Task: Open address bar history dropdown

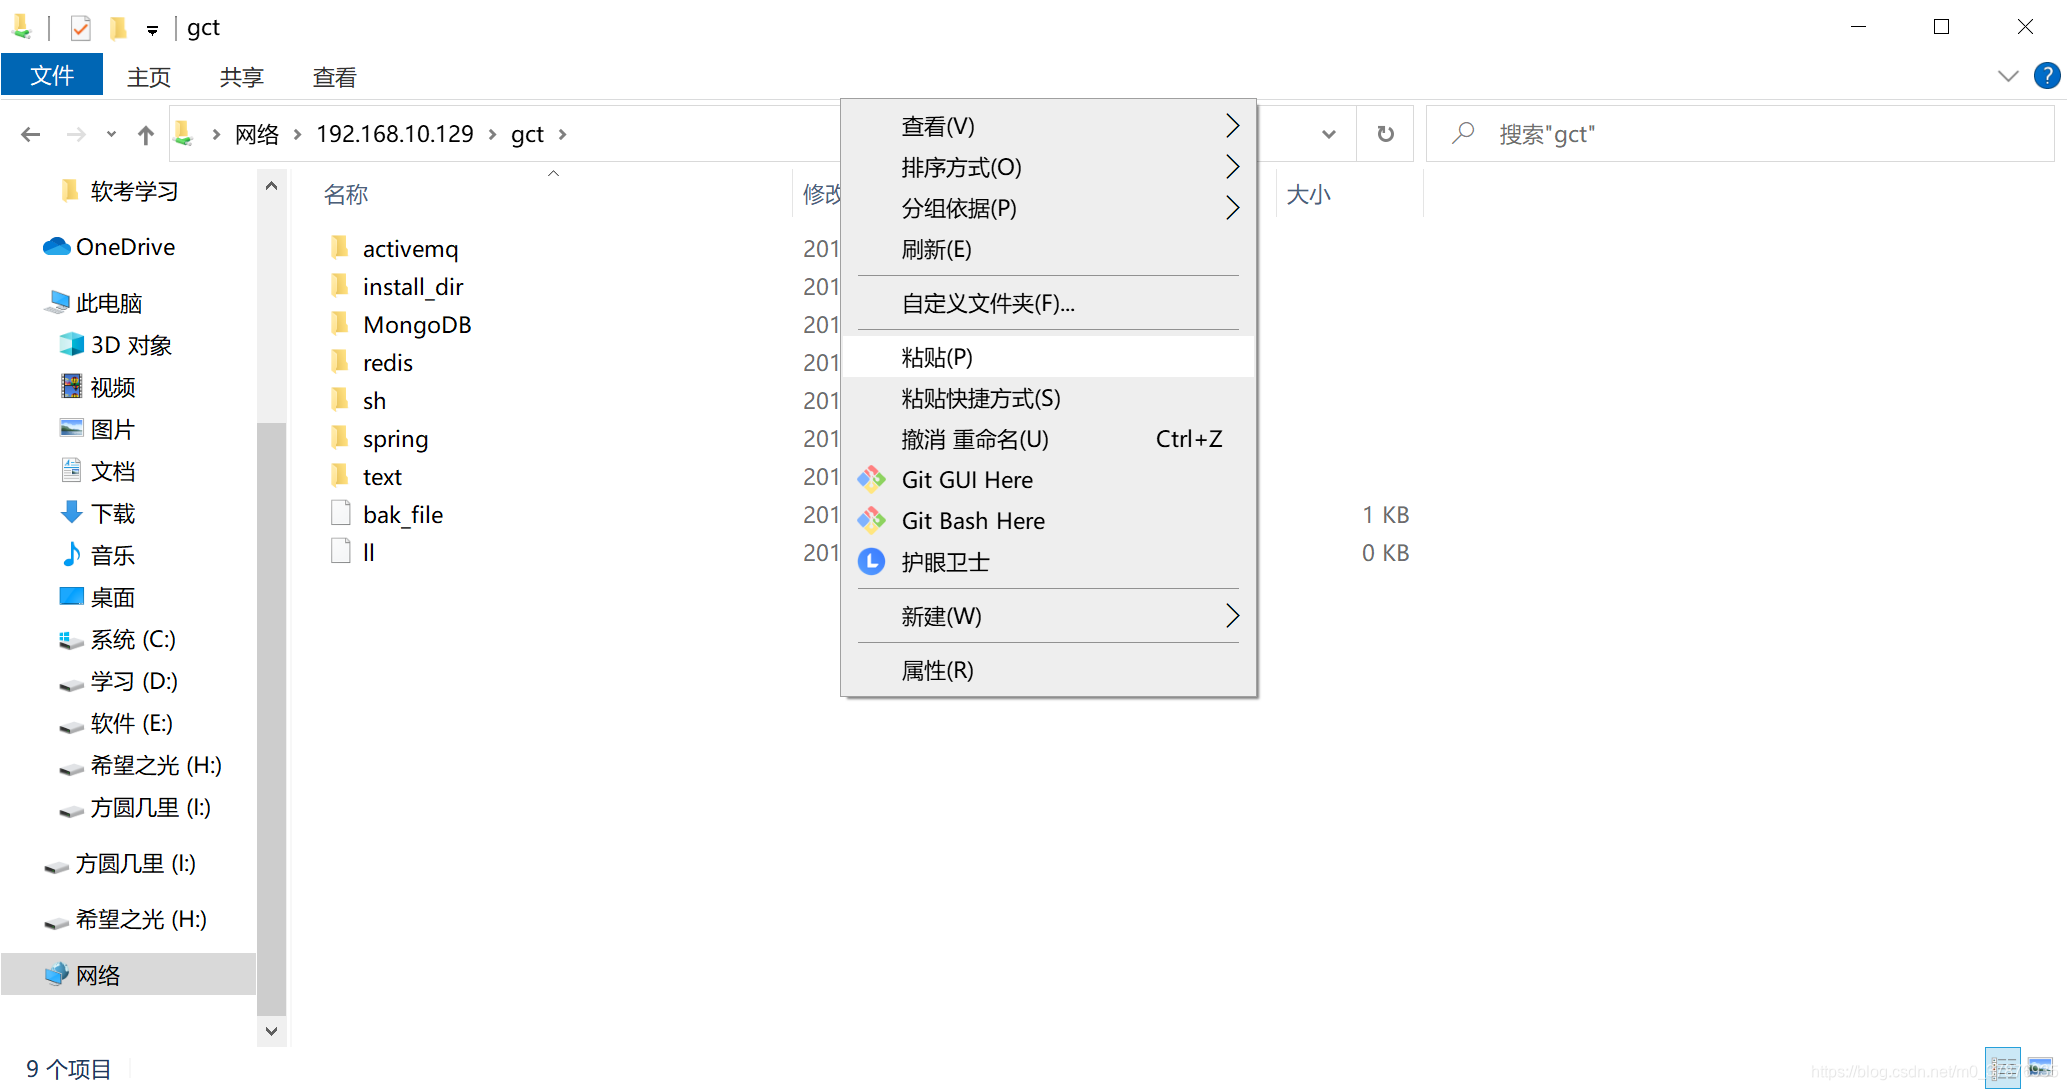Action: coord(1329,134)
